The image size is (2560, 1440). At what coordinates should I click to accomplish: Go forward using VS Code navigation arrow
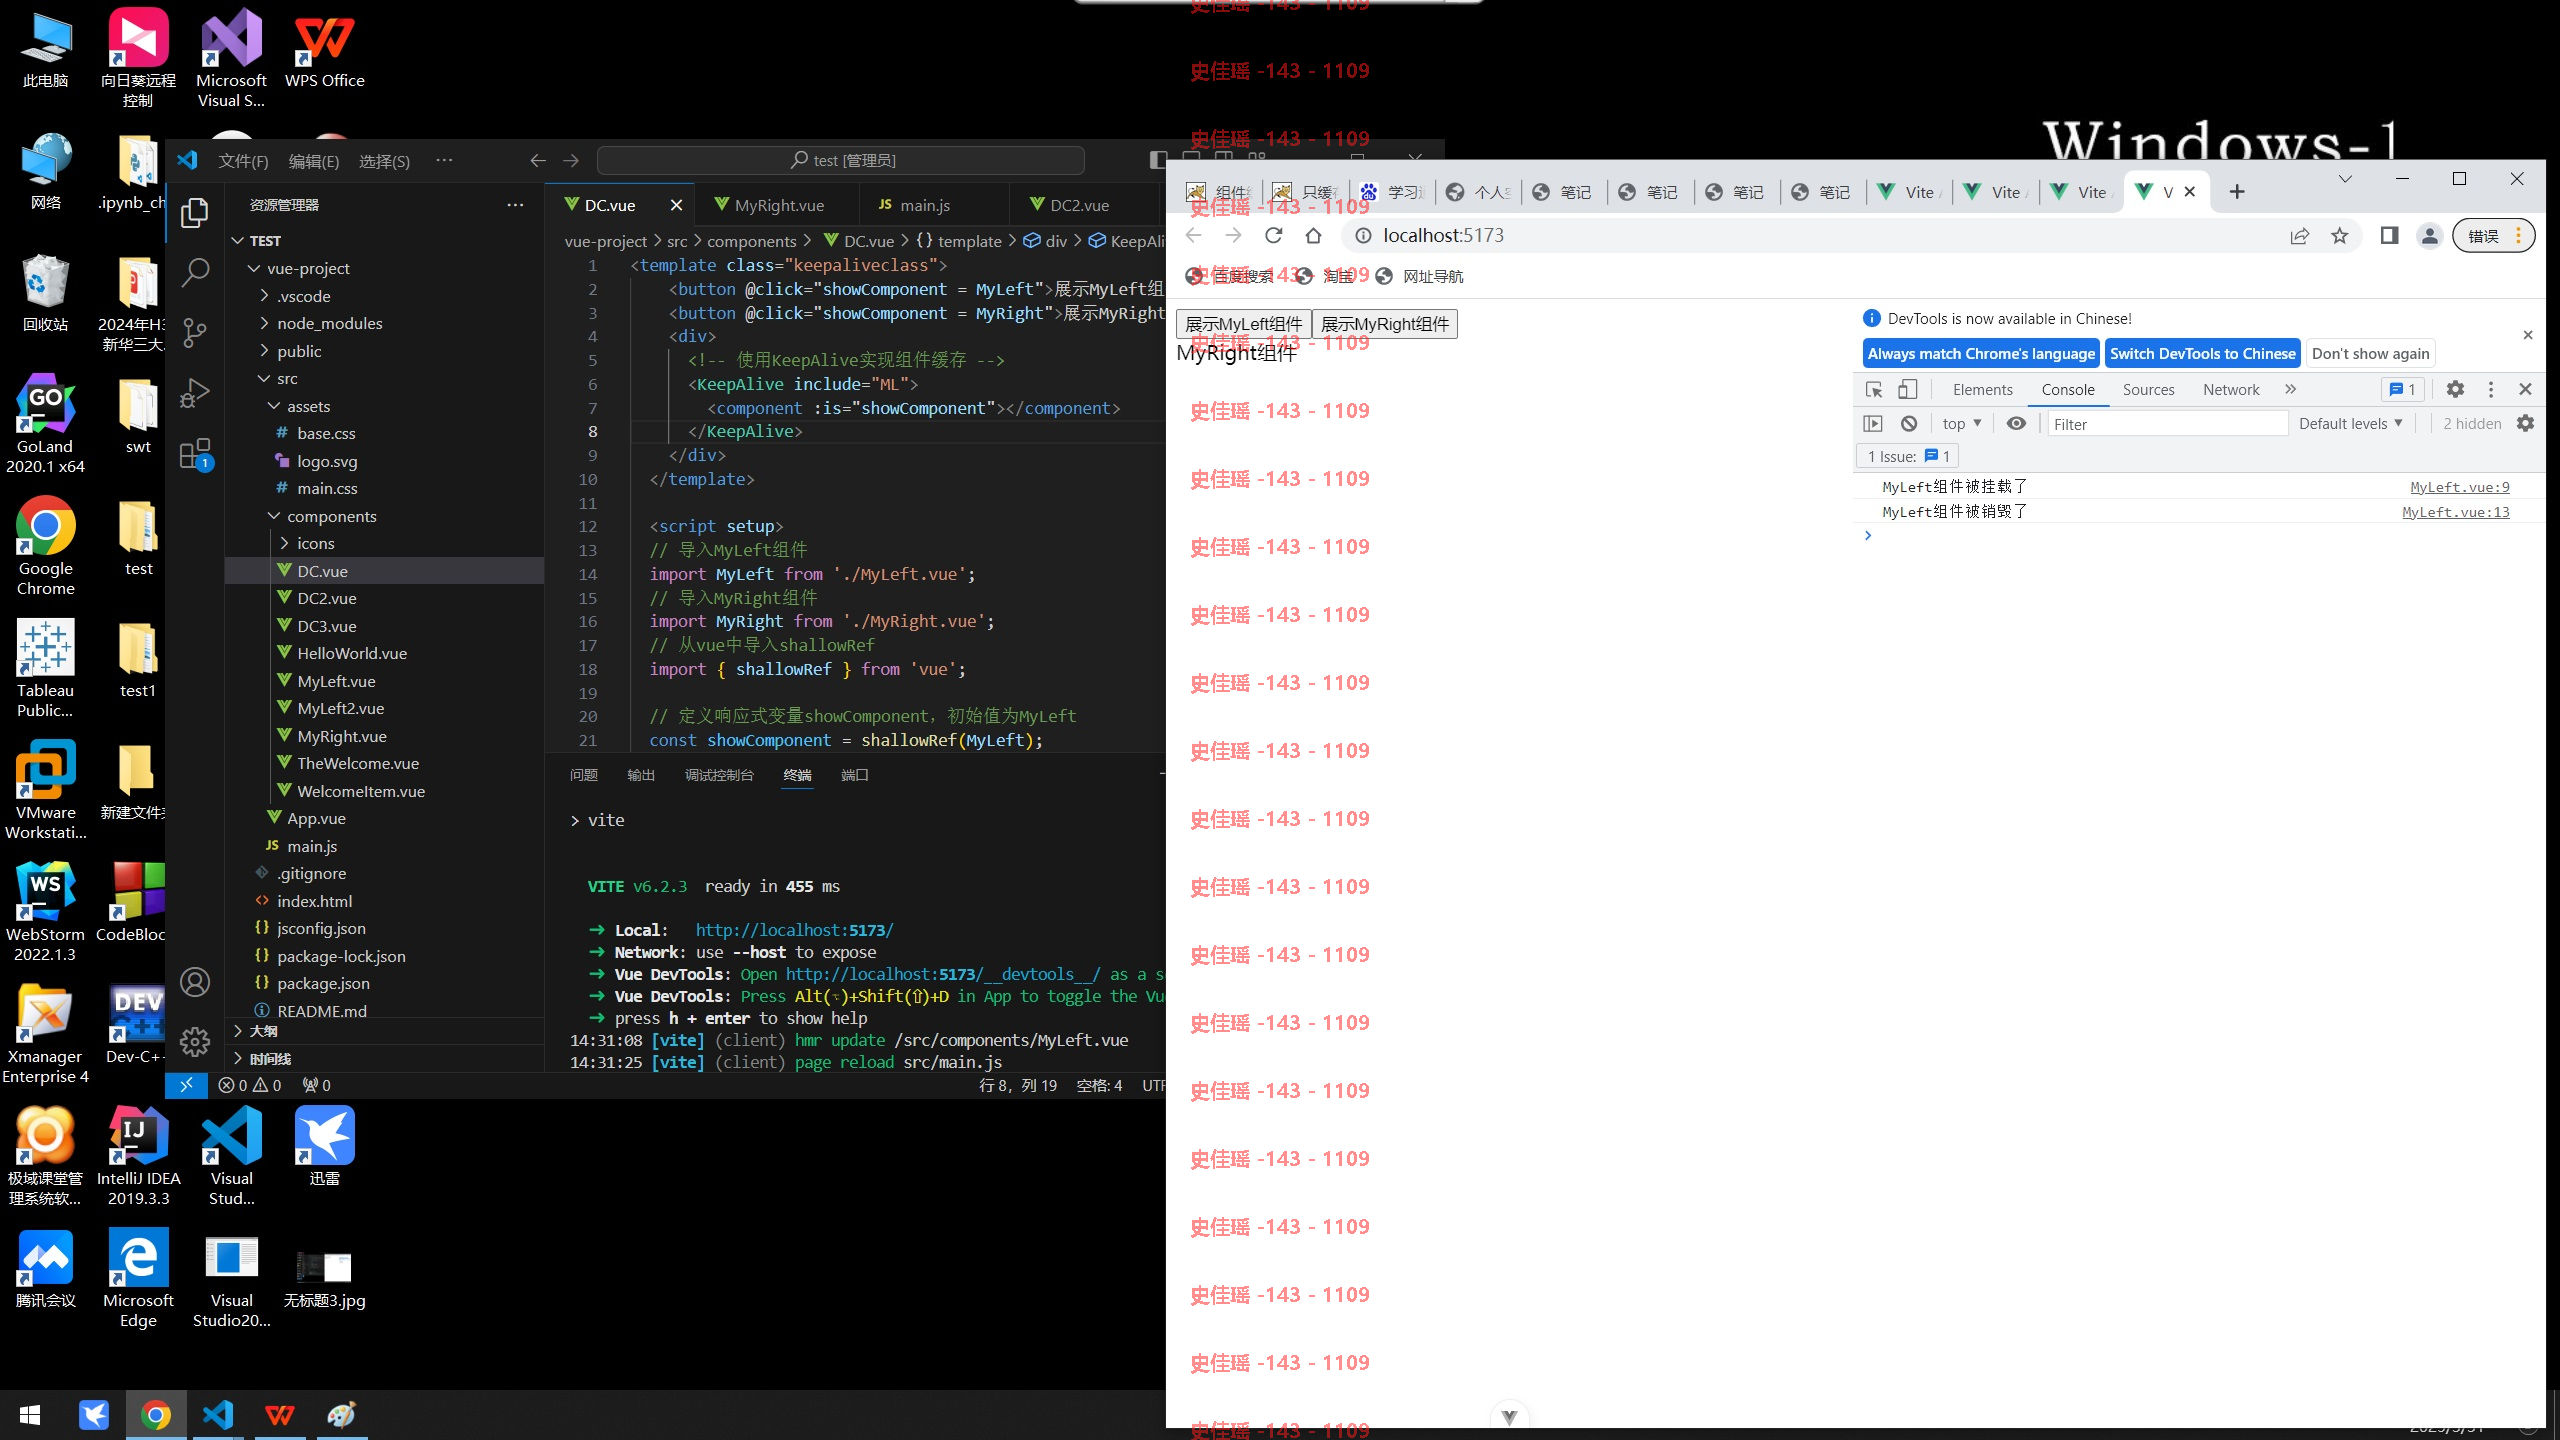(x=571, y=160)
